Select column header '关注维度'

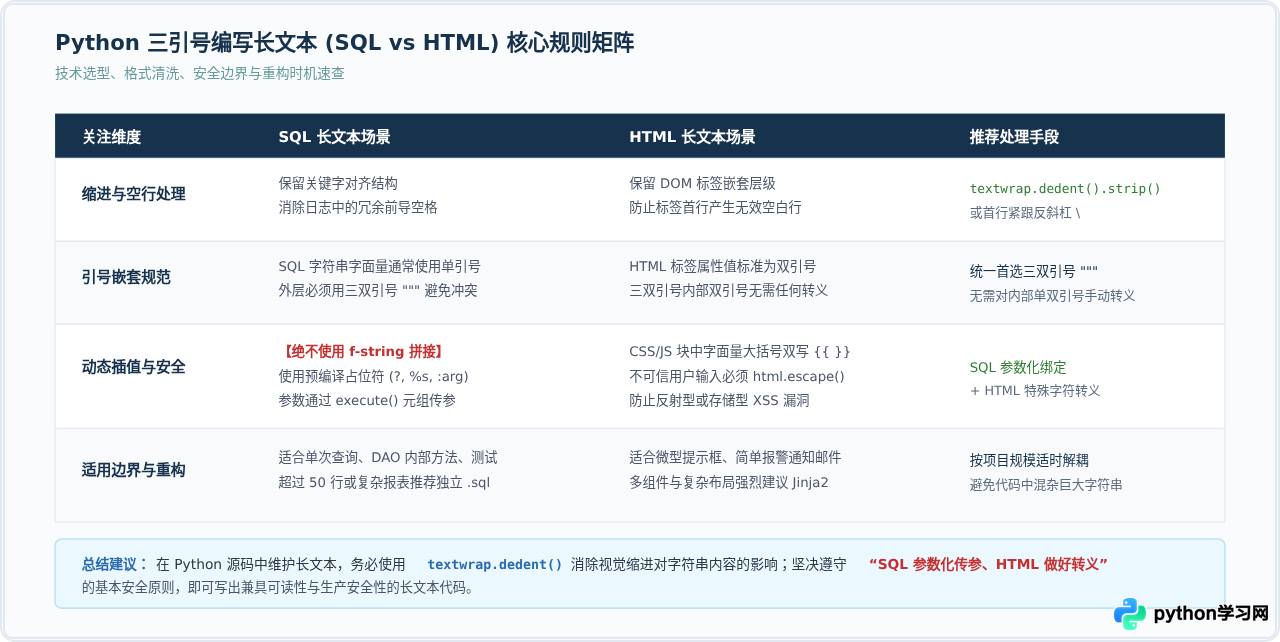111,137
